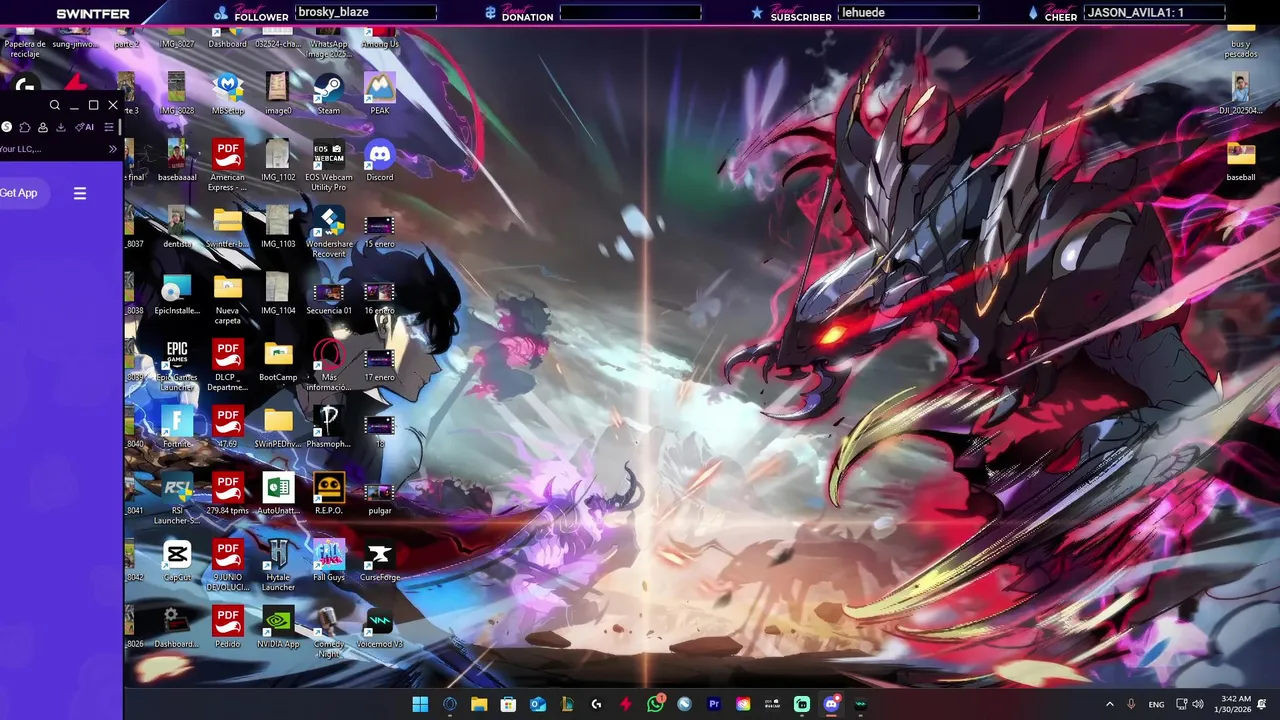Open WhatsApp from the taskbar
The image size is (1280, 720).
655,704
